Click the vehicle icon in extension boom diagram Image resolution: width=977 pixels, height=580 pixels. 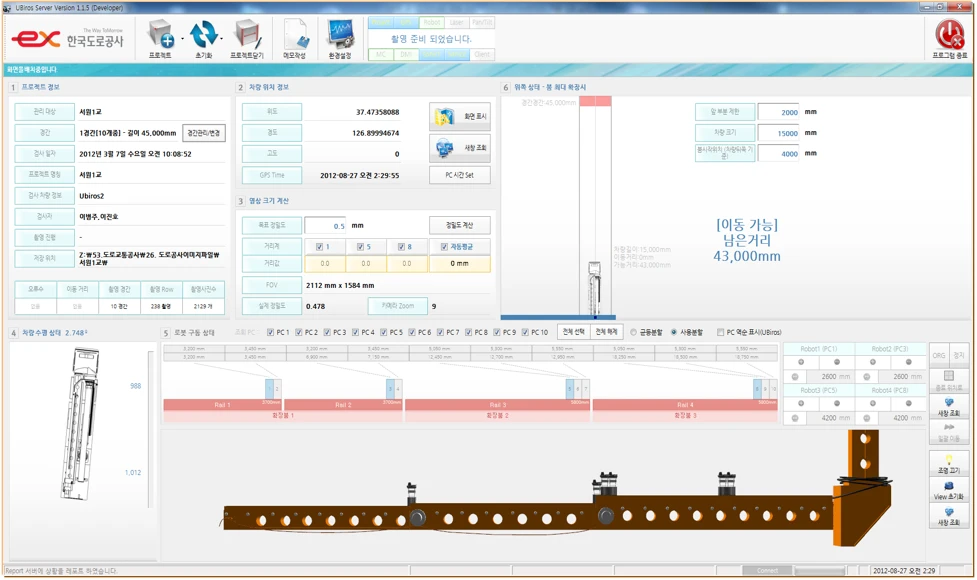[595, 288]
